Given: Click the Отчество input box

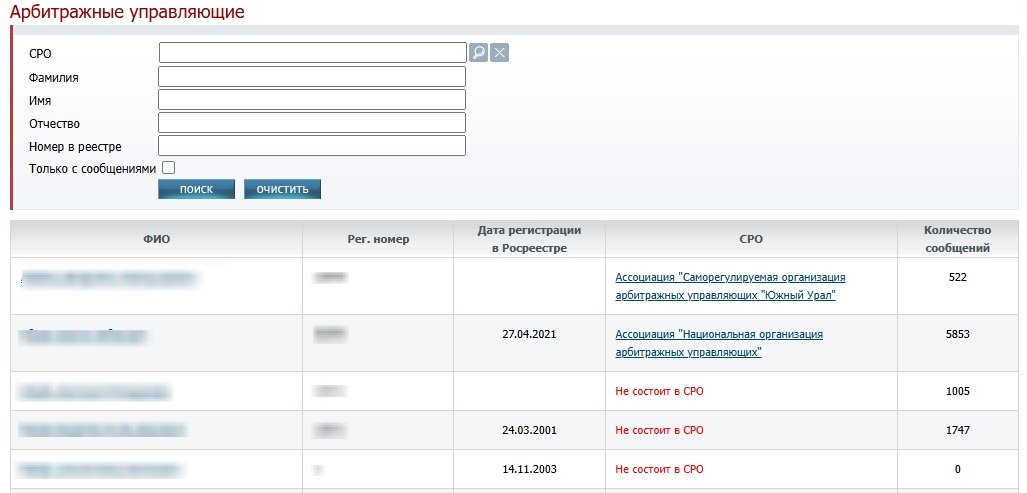Looking at the screenshot, I should tap(312, 123).
